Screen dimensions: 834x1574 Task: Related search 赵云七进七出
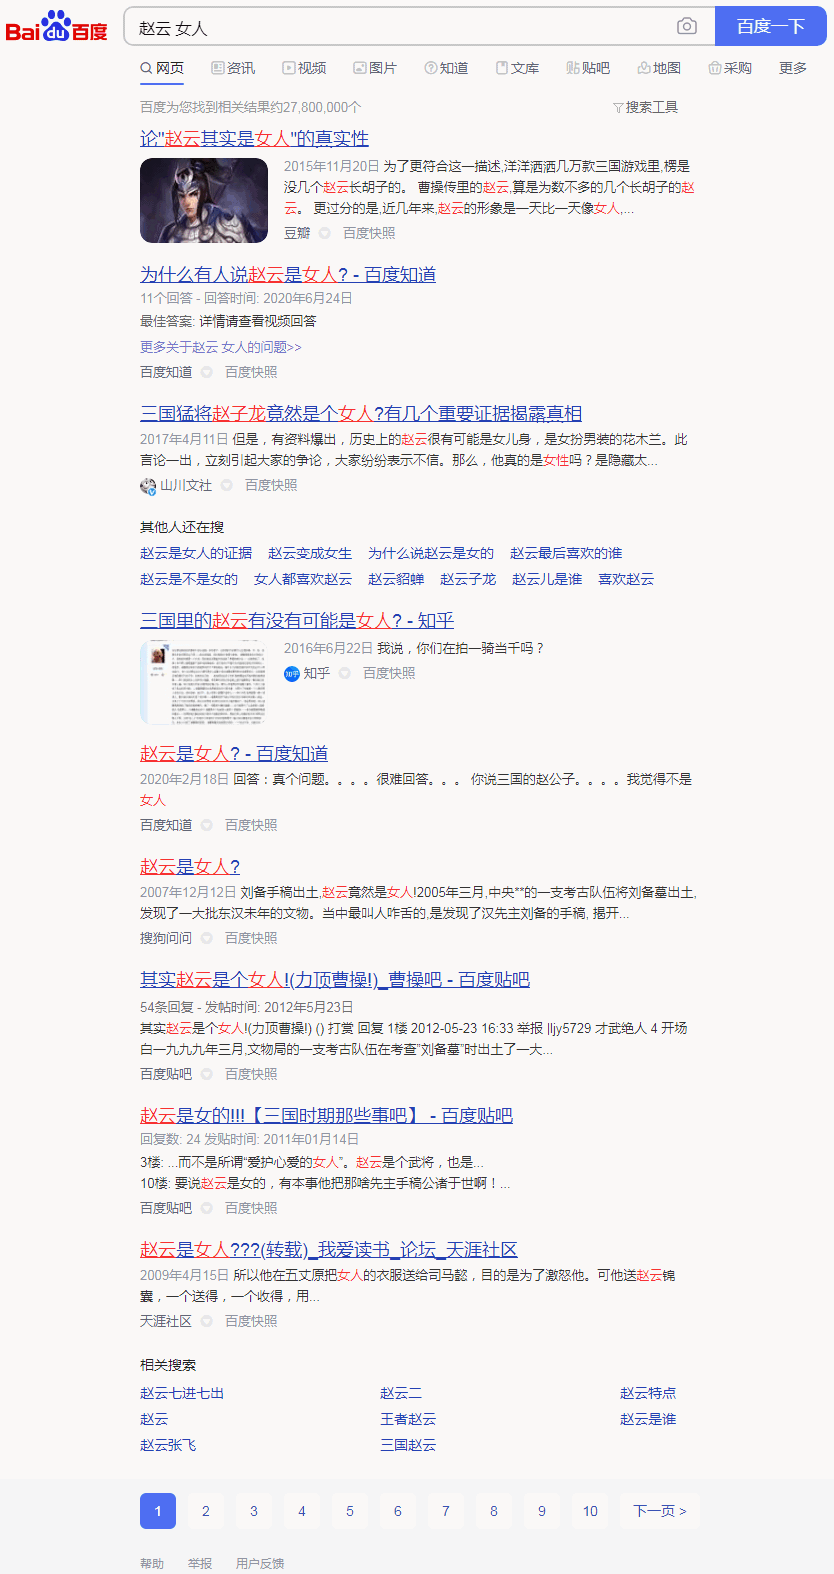tap(182, 1393)
